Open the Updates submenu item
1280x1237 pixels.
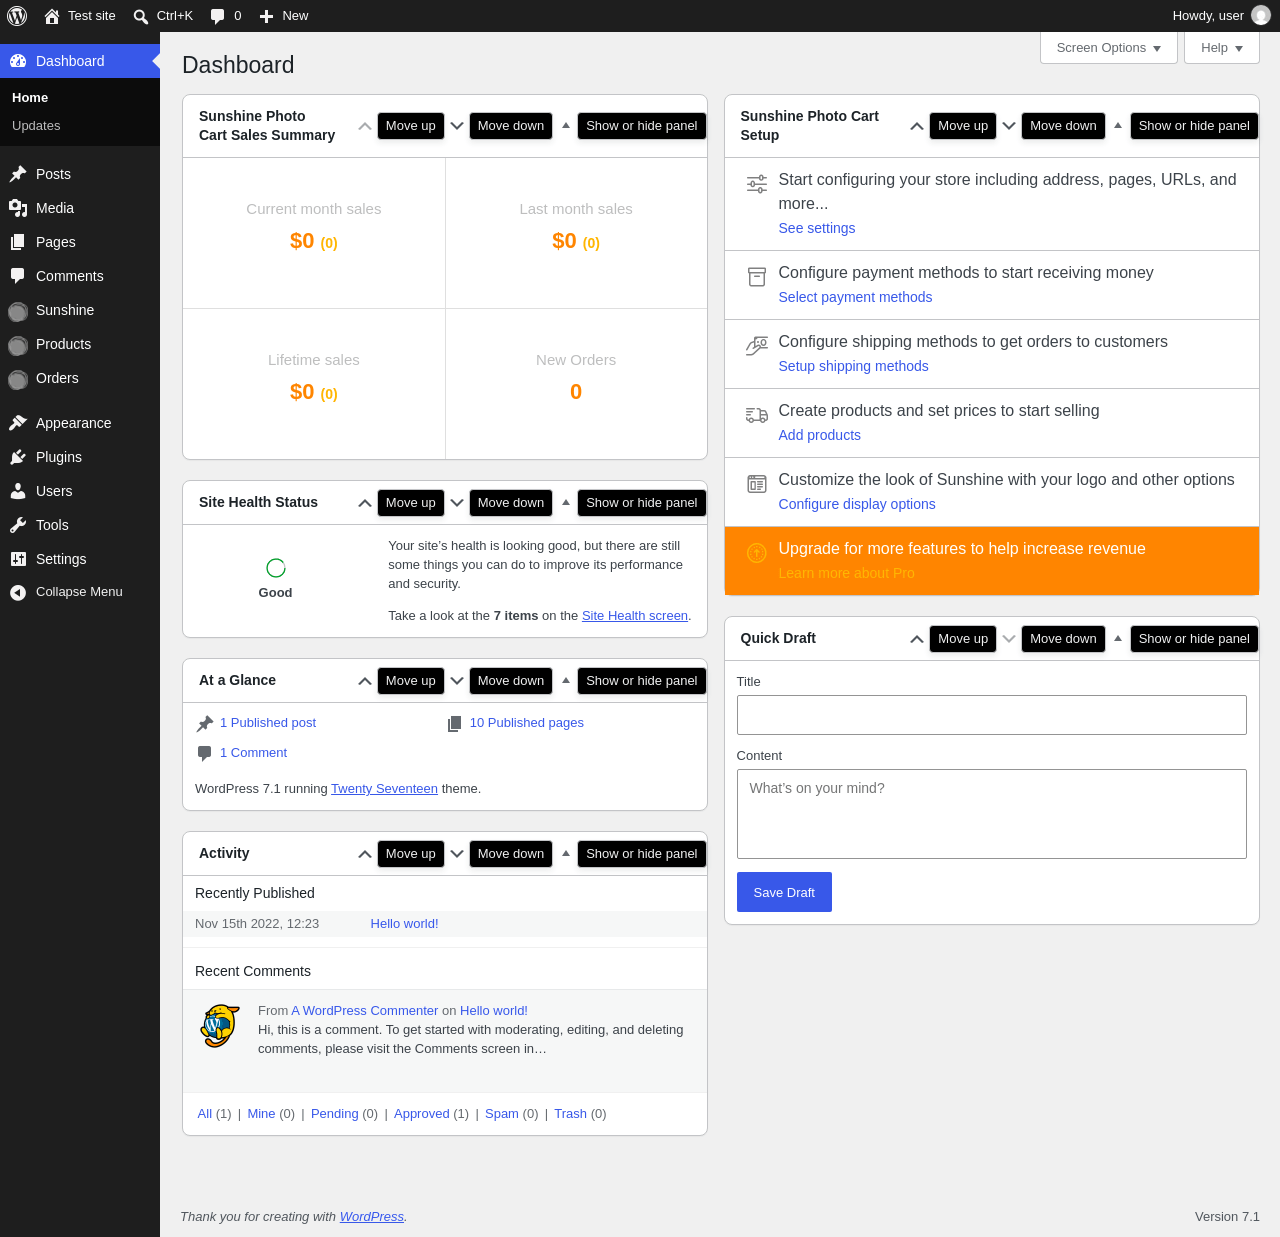point(36,126)
